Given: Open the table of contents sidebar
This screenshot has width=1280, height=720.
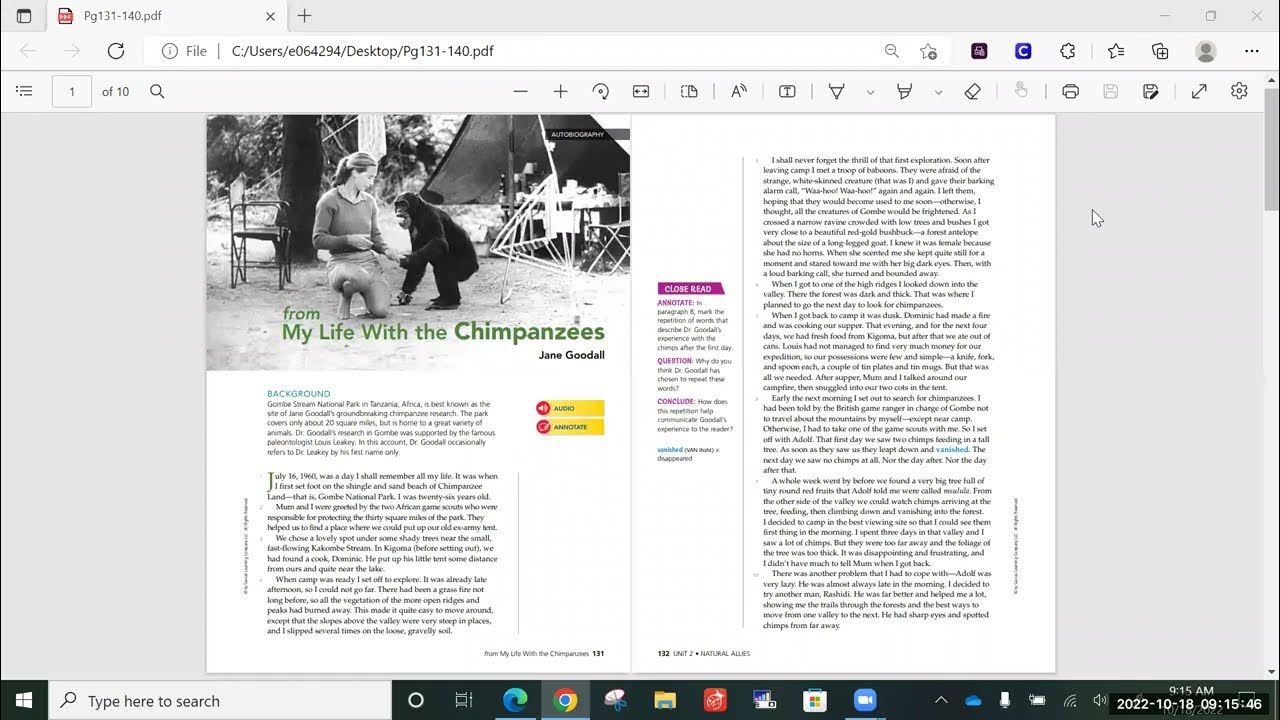Looking at the screenshot, I should (x=25, y=91).
